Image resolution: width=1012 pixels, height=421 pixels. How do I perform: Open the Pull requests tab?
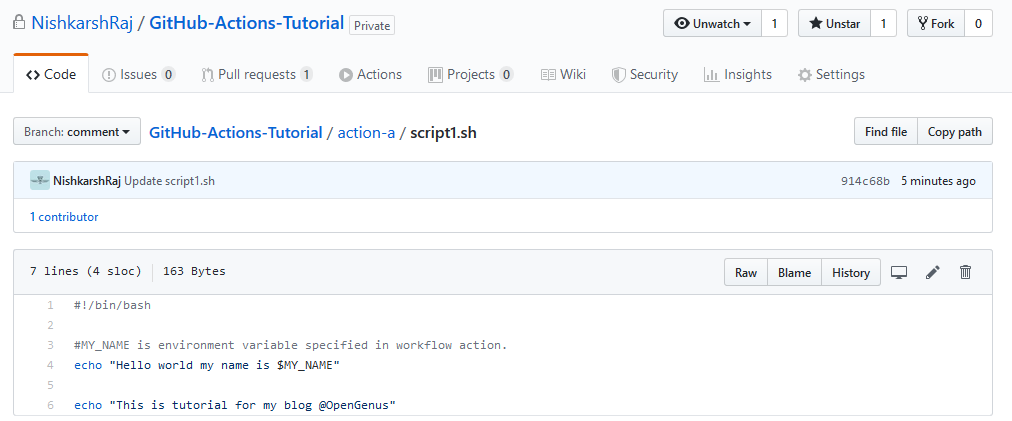coord(257,74)
